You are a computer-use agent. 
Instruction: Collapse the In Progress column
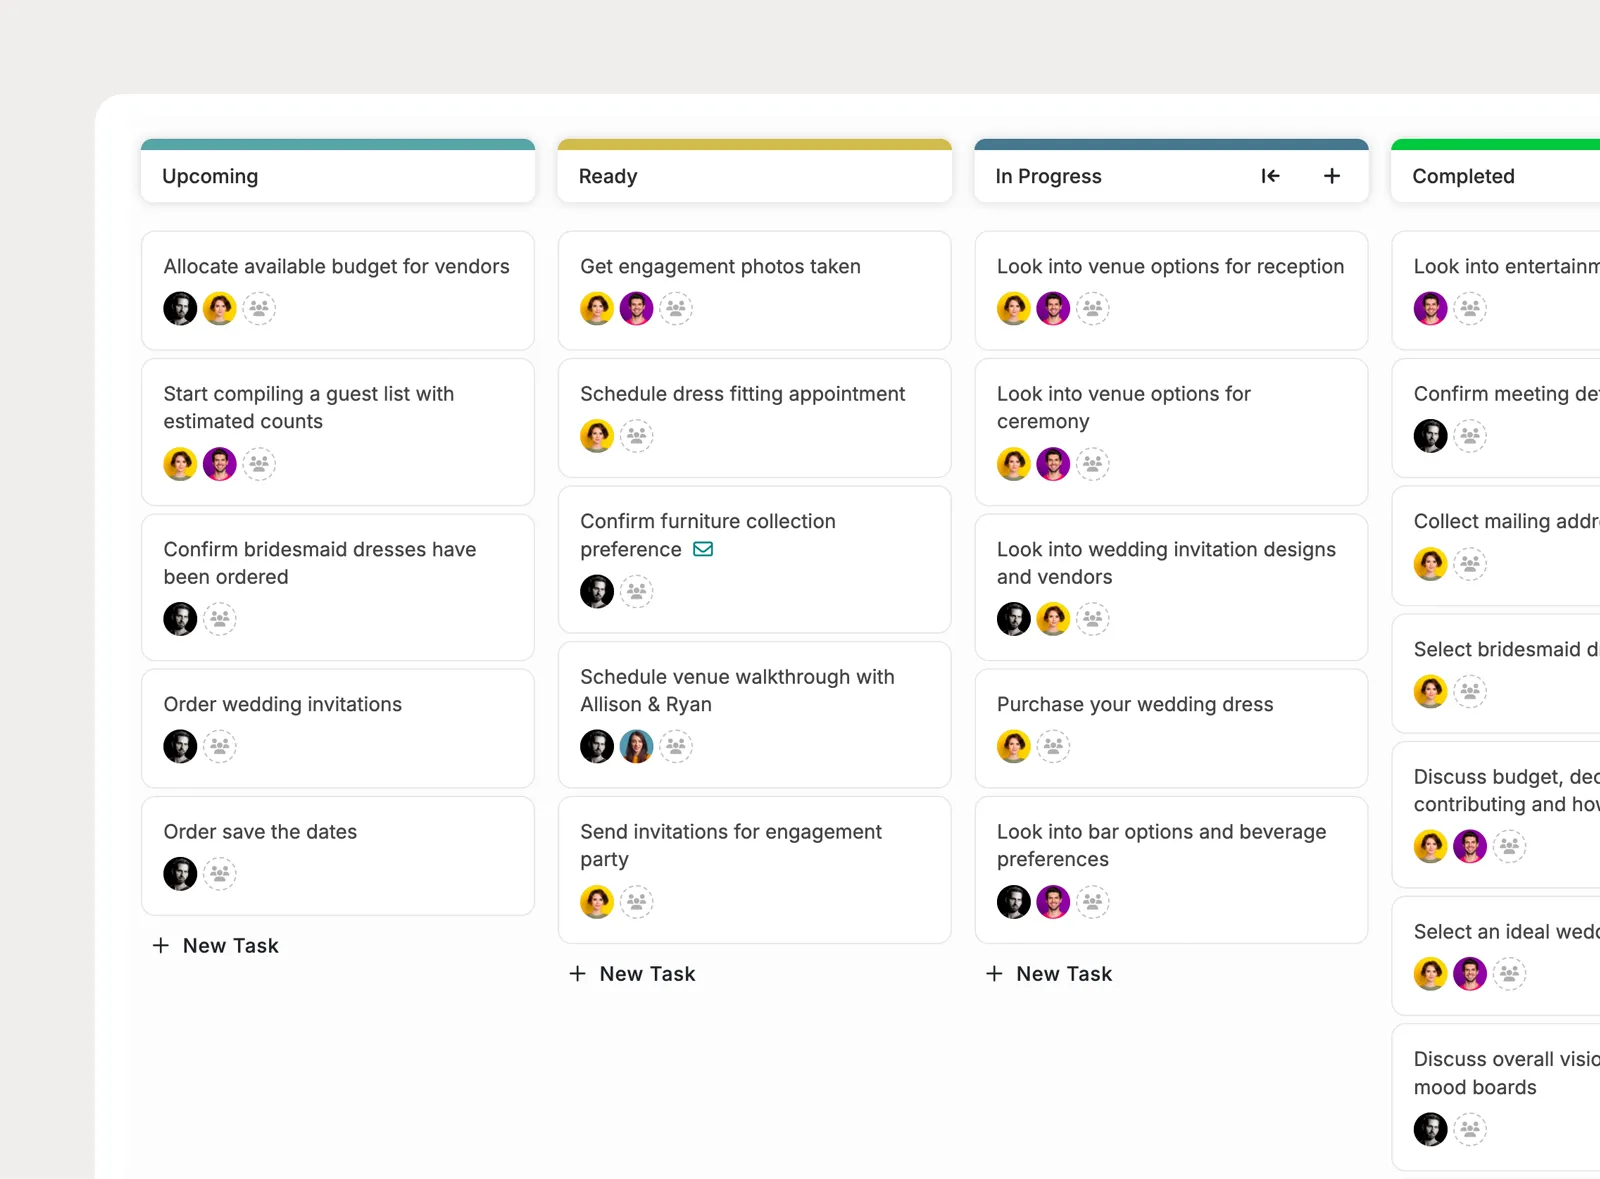[x=1270, y=176]
